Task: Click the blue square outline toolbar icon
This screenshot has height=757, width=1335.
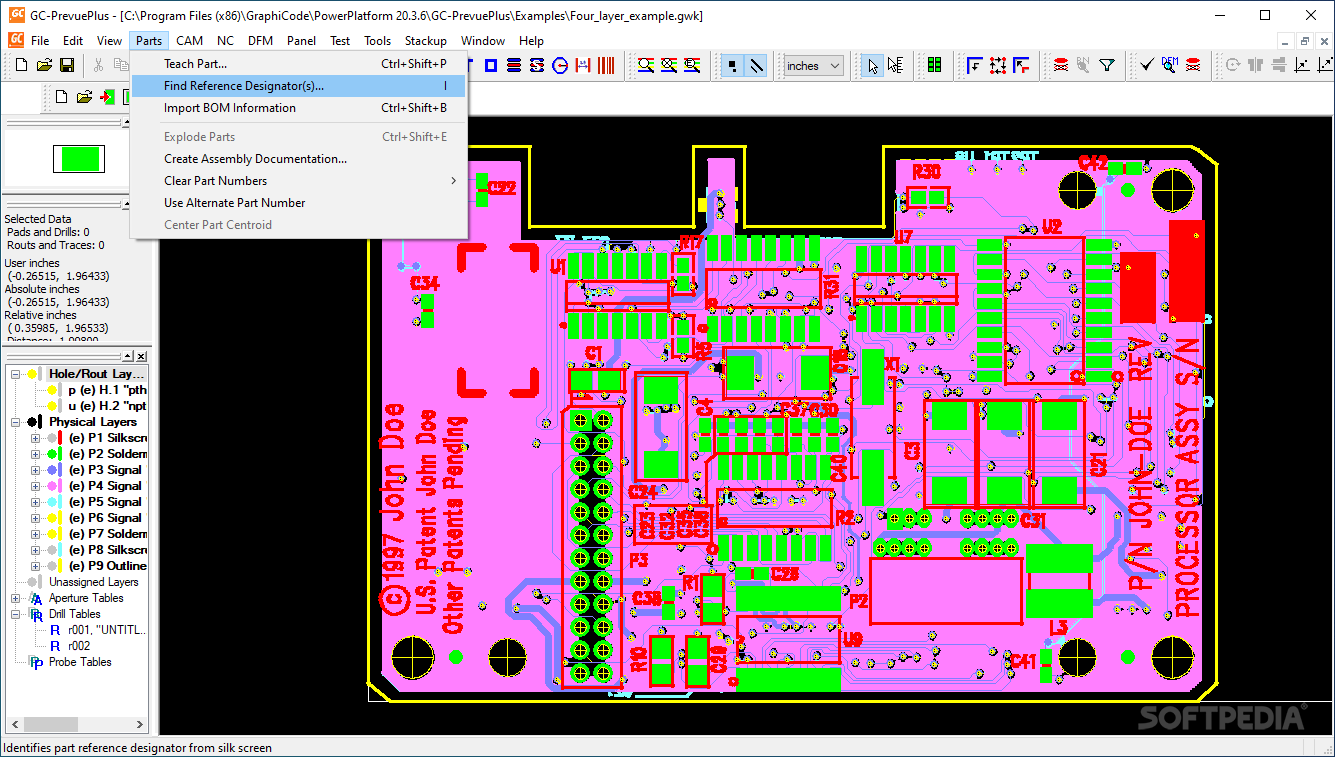Action: (x=491, y=66)
